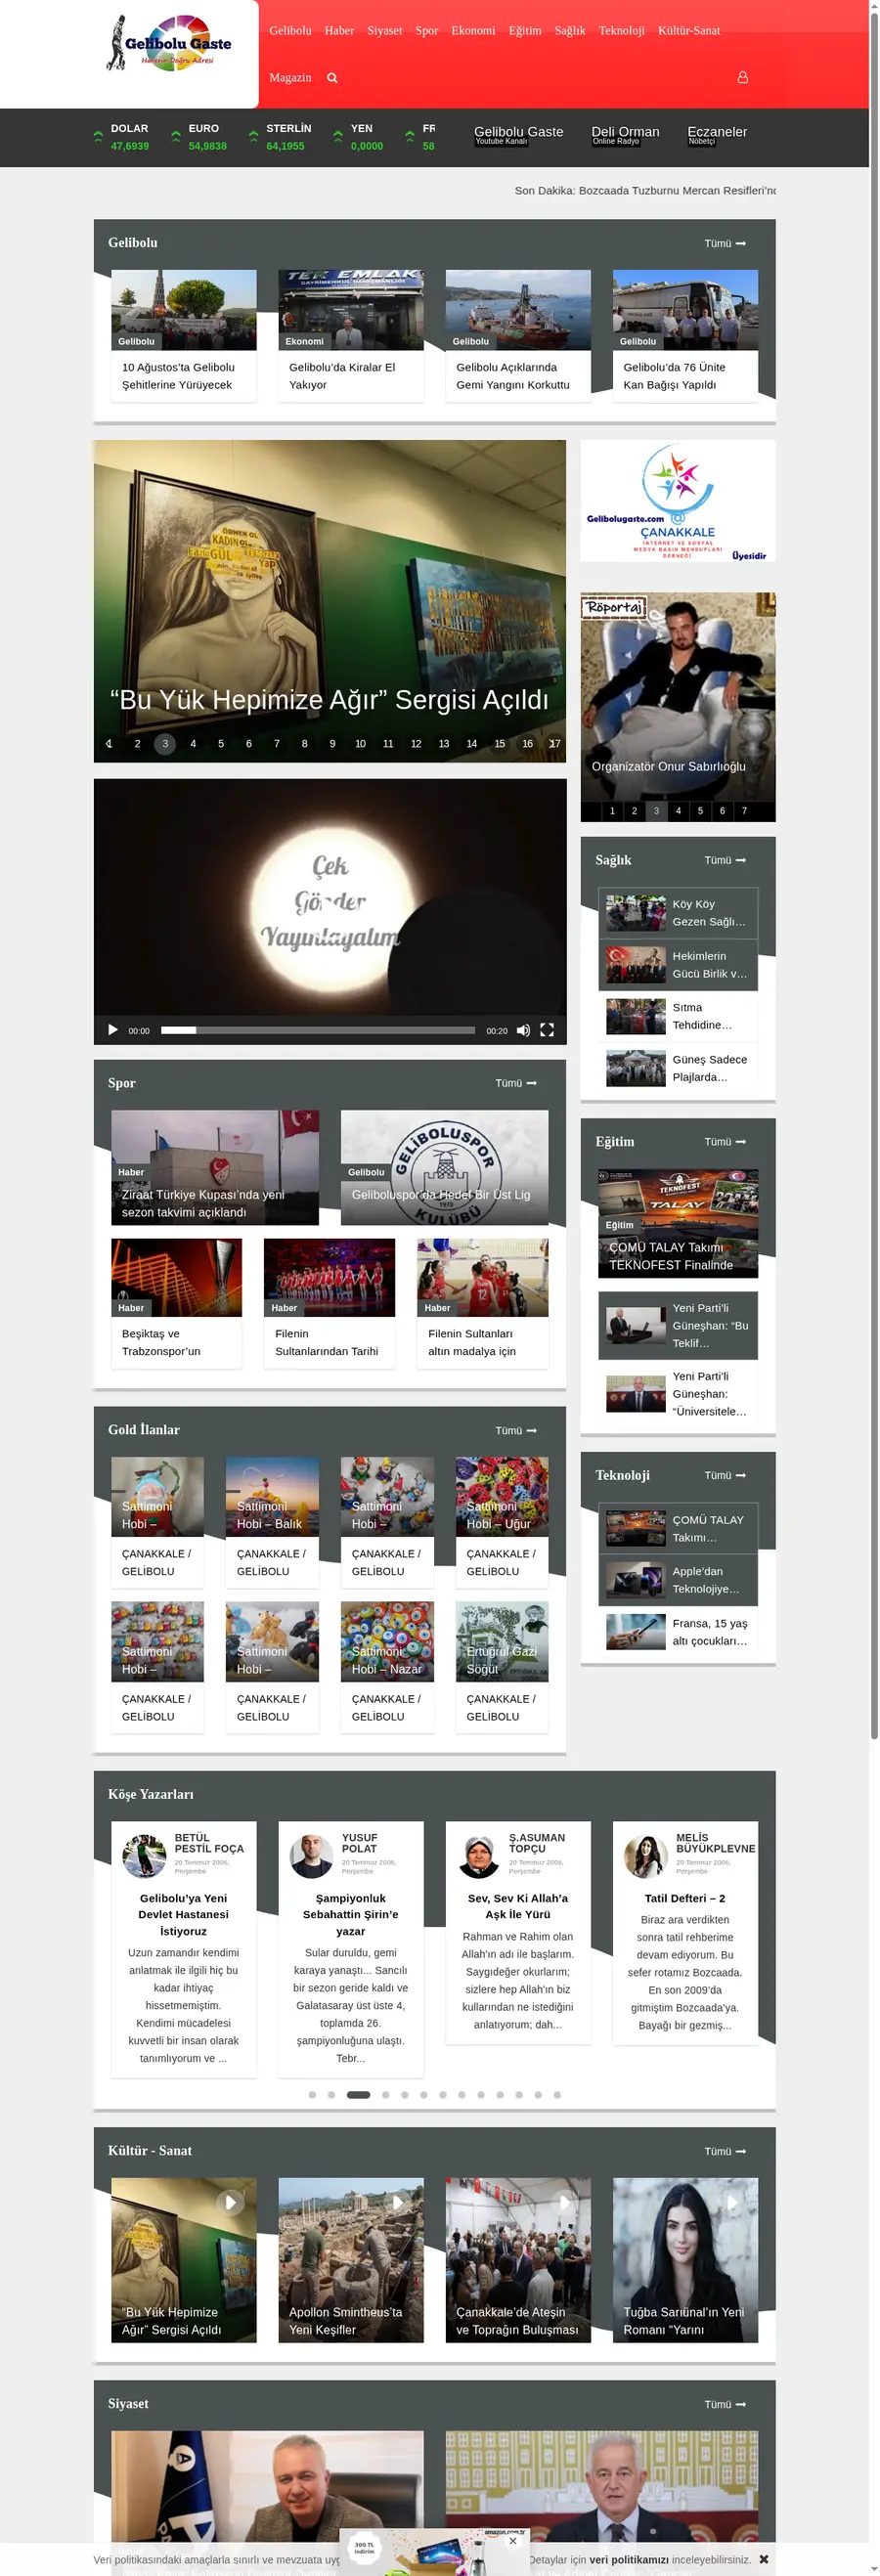Viewport: 880px width, 2576px height.
Task: Click the Gelibolu Gaste logo
Action: tap(169, 44)
